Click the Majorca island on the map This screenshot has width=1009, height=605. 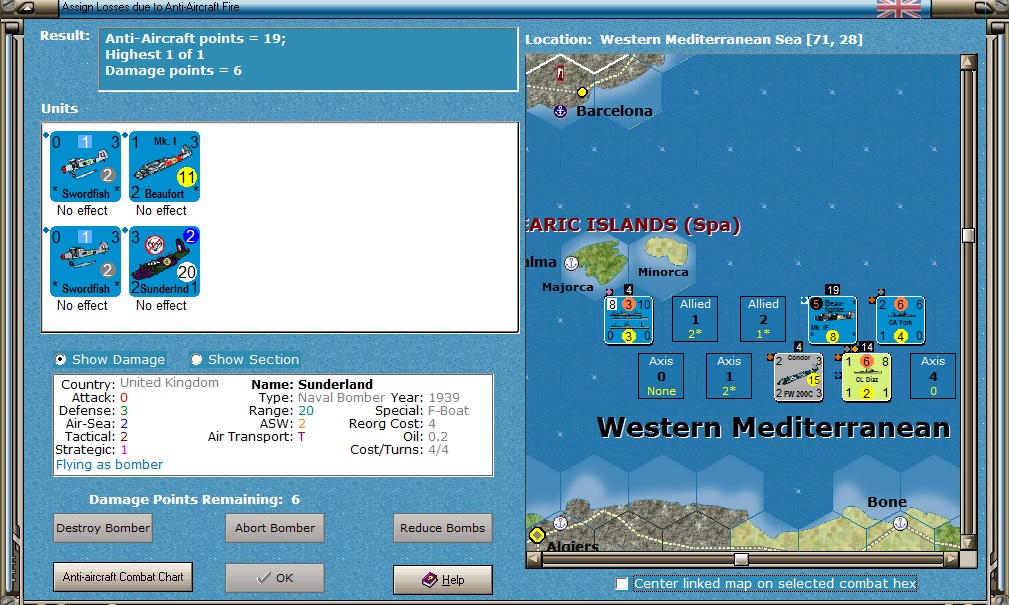(x=600, y=261)
